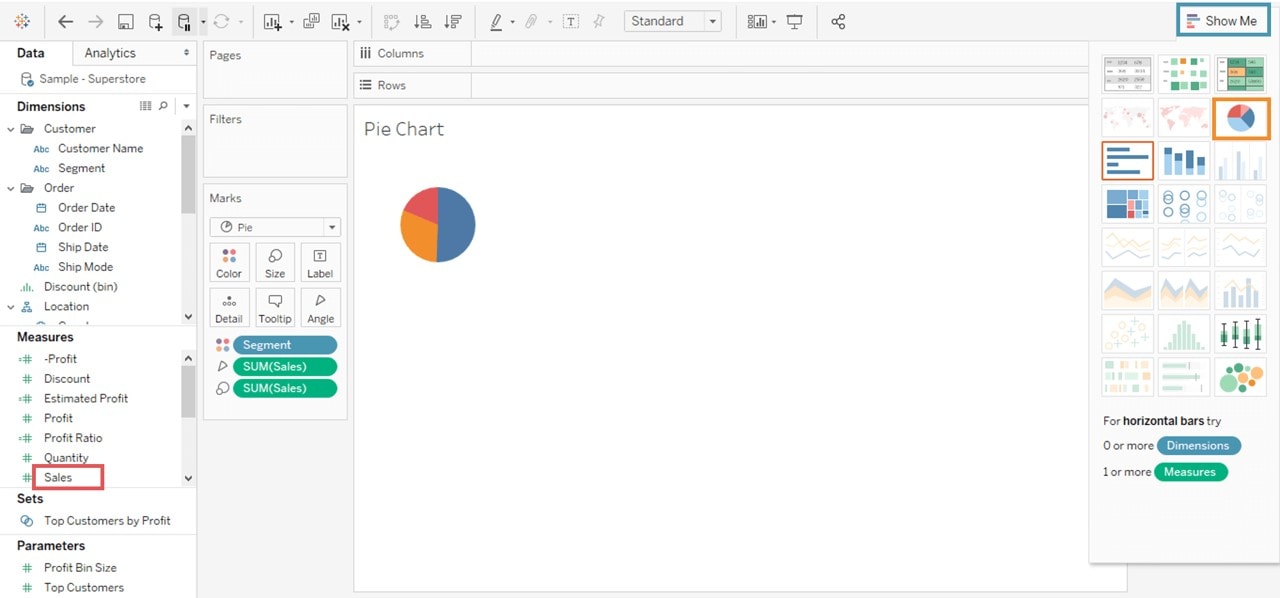The image size is (1280, 598).
Task: Click the share workbook icon
Action: pyautogui.click(x=838, y=21)
